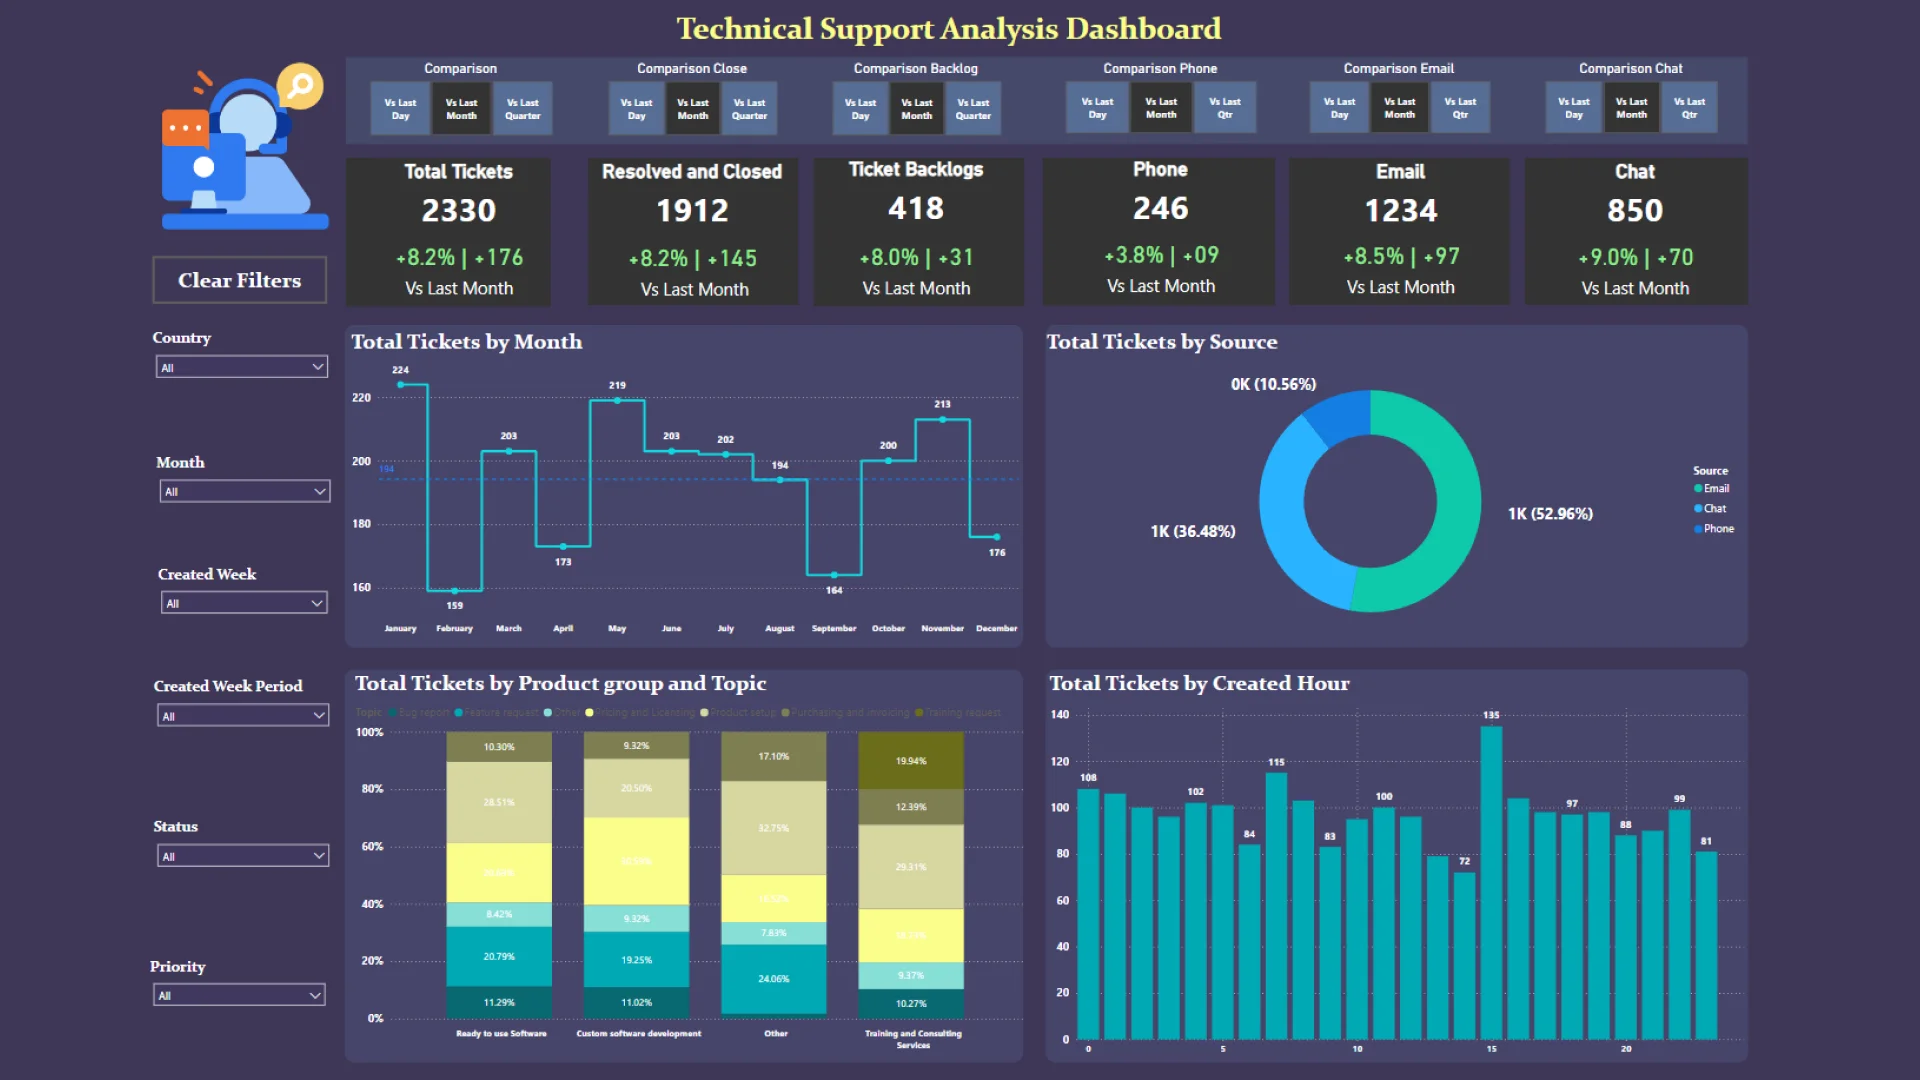Click the Total Tickets by Source title
Viewport: 1920px width, 1080px height.
point(1162,342)
